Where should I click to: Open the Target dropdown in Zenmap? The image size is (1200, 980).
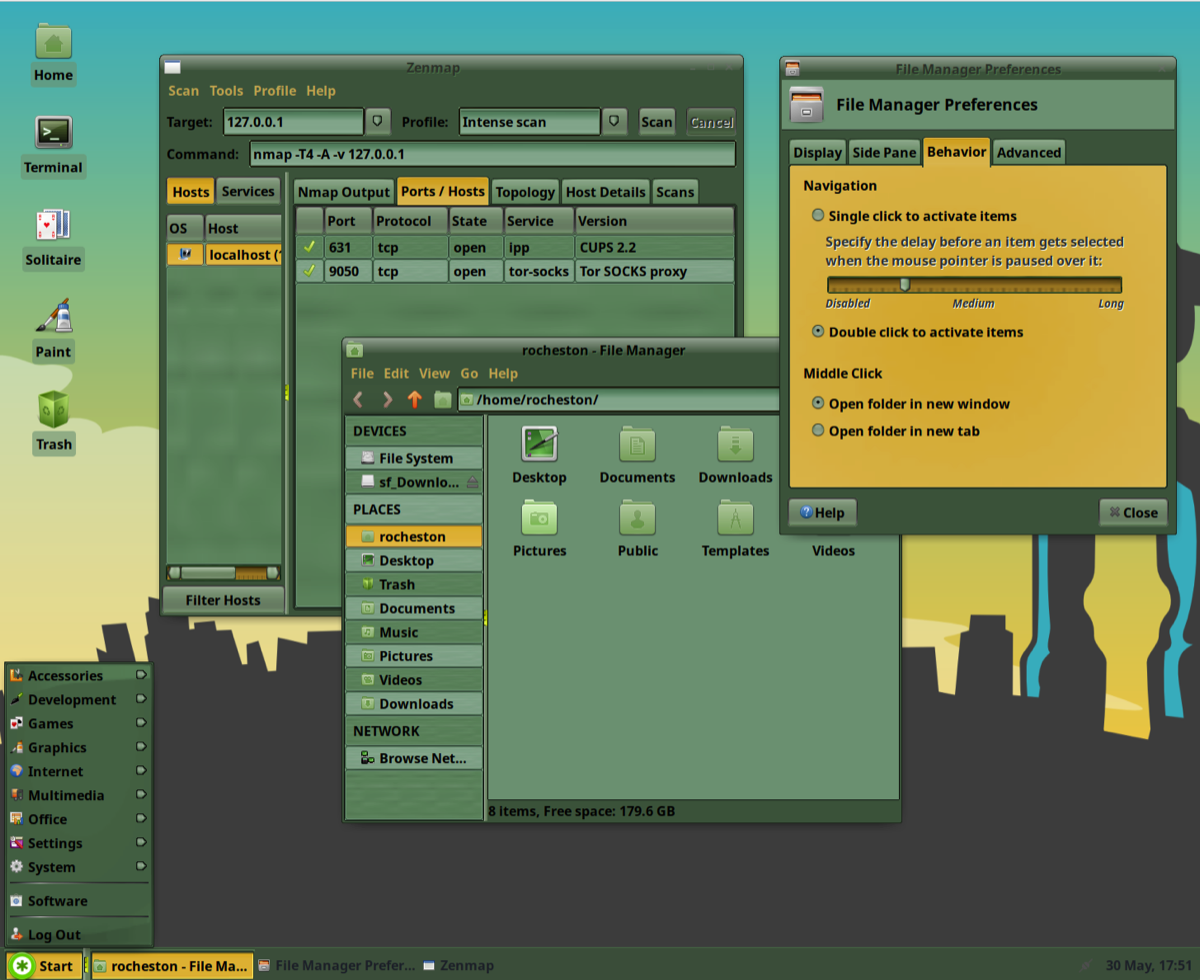click(377, 122)
